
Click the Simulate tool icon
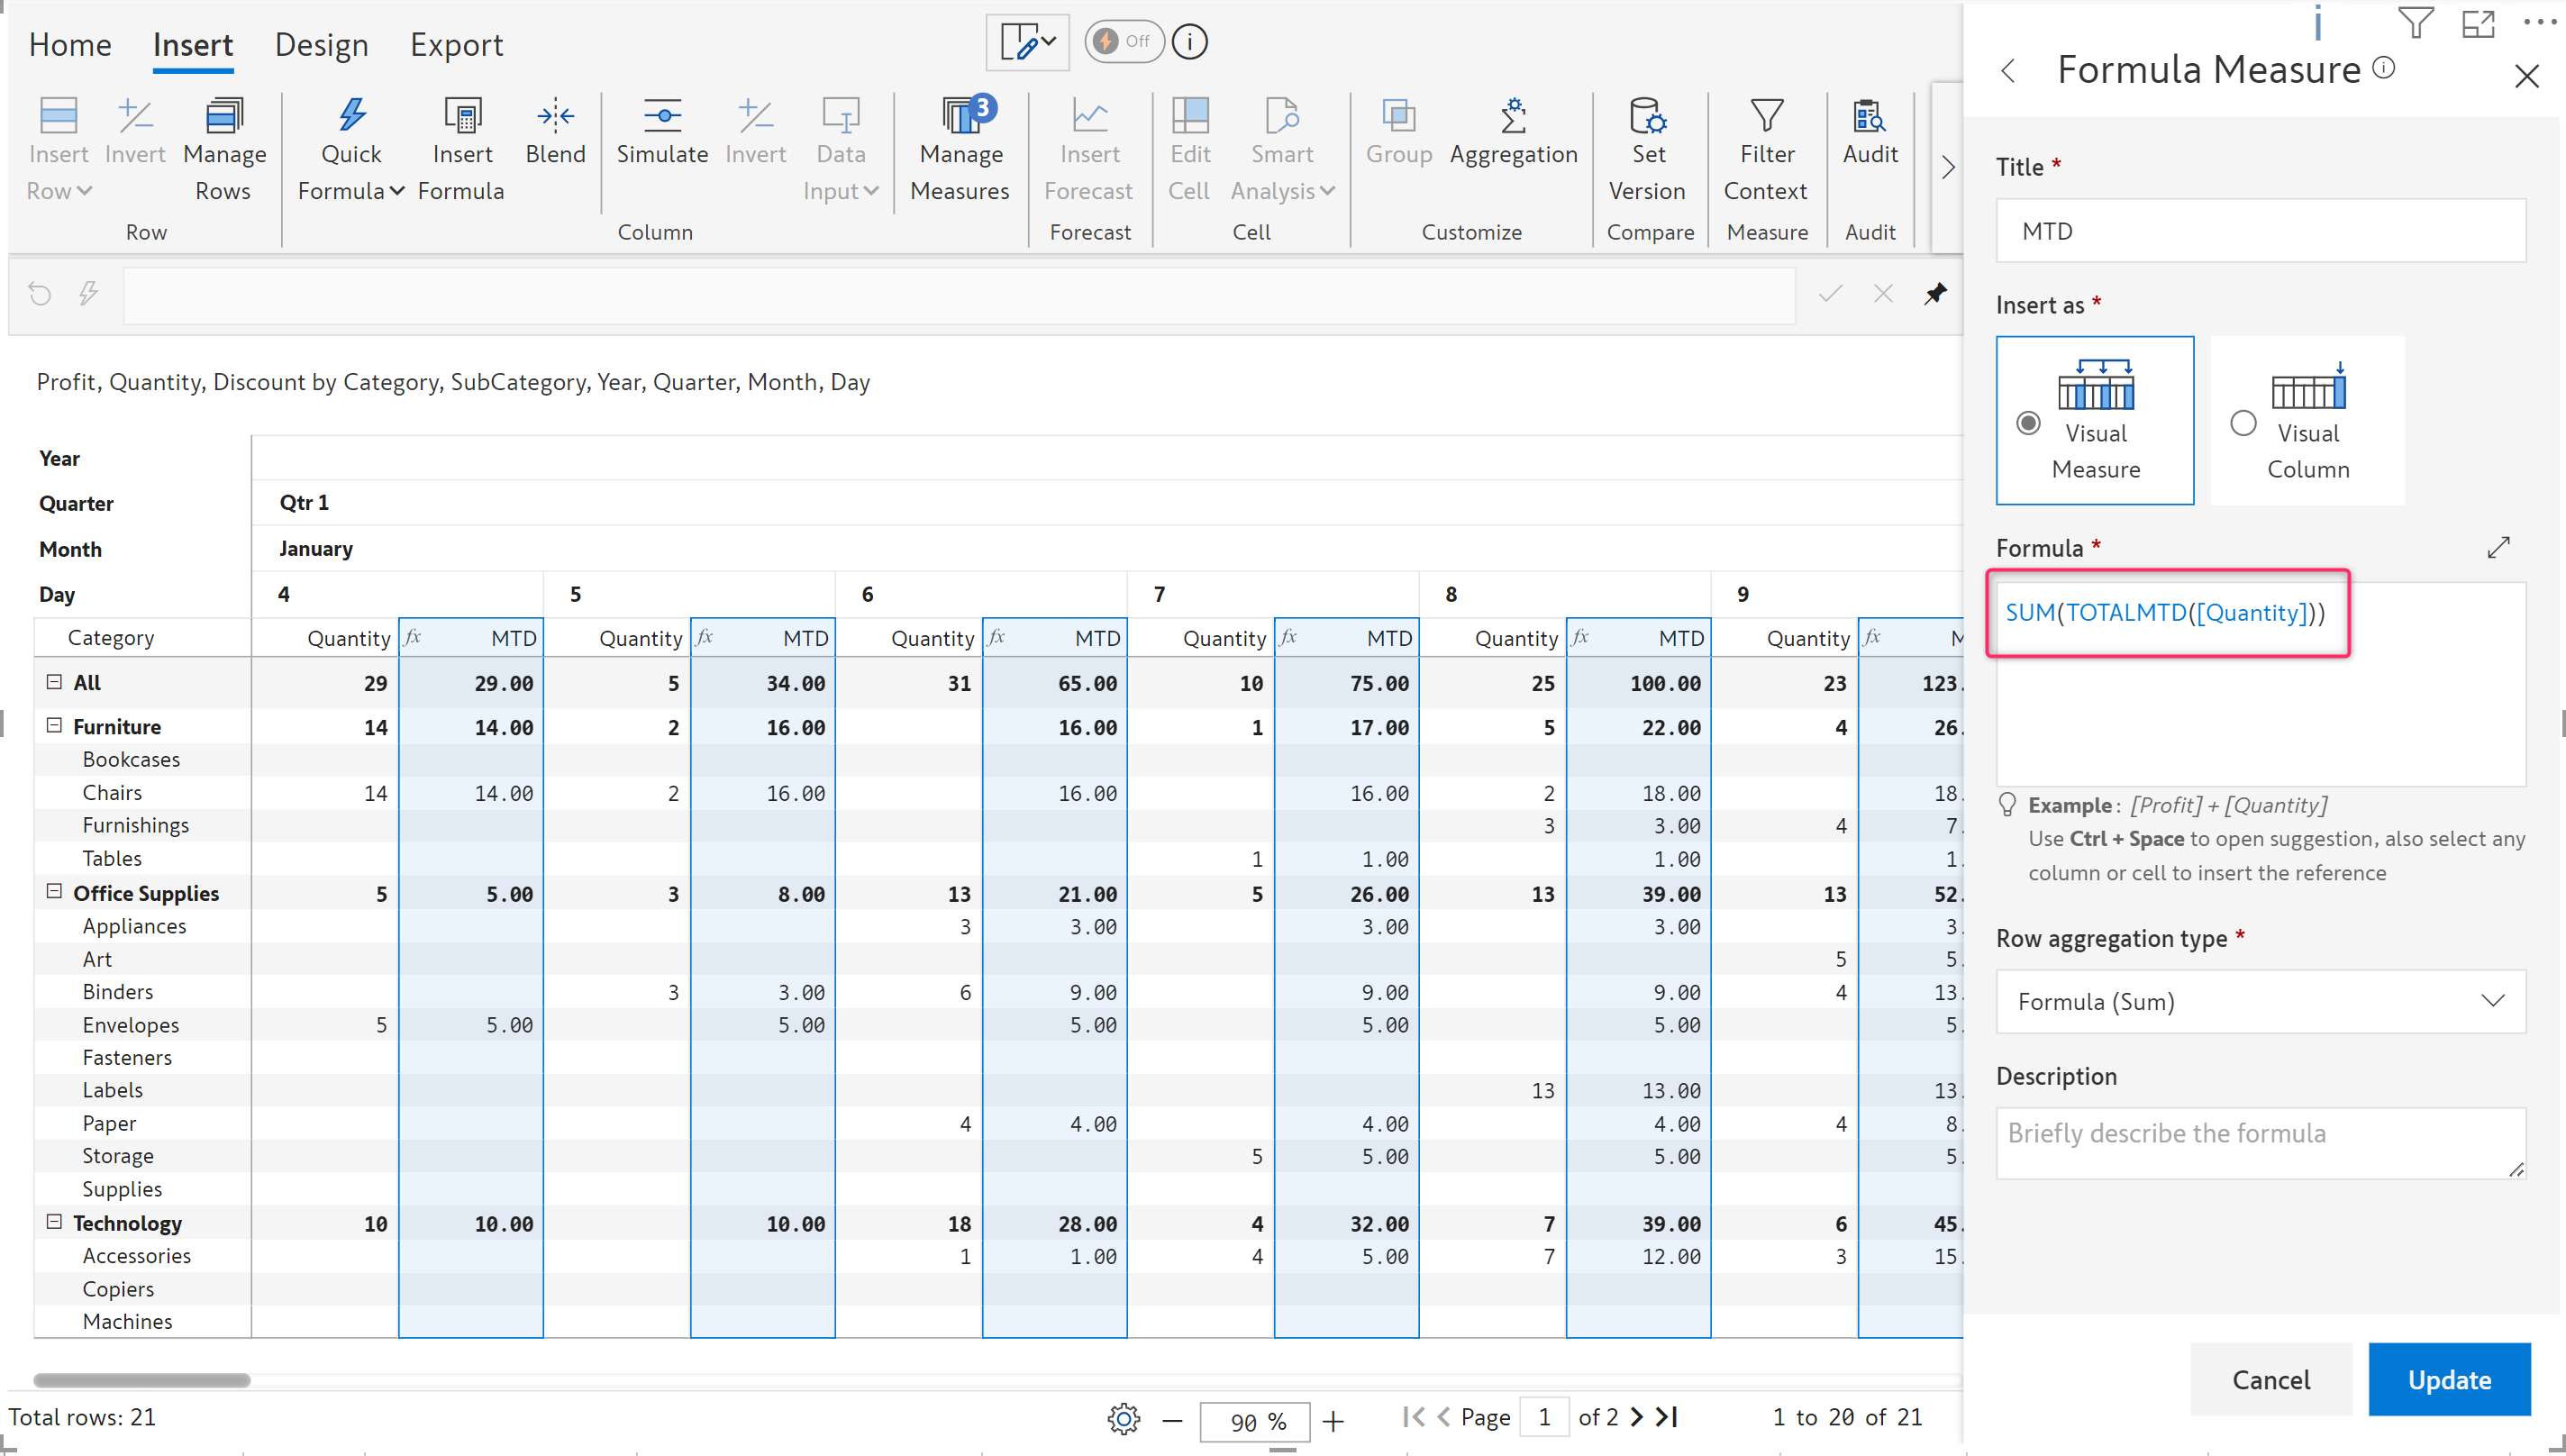click(662, 119)
